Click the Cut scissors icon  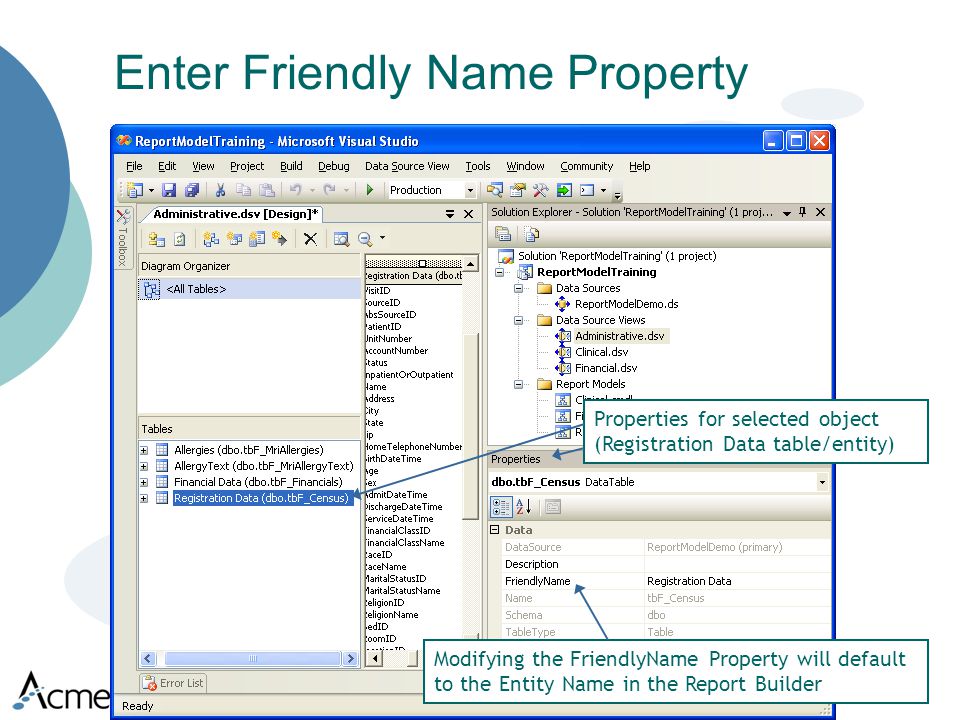point(220,190)
